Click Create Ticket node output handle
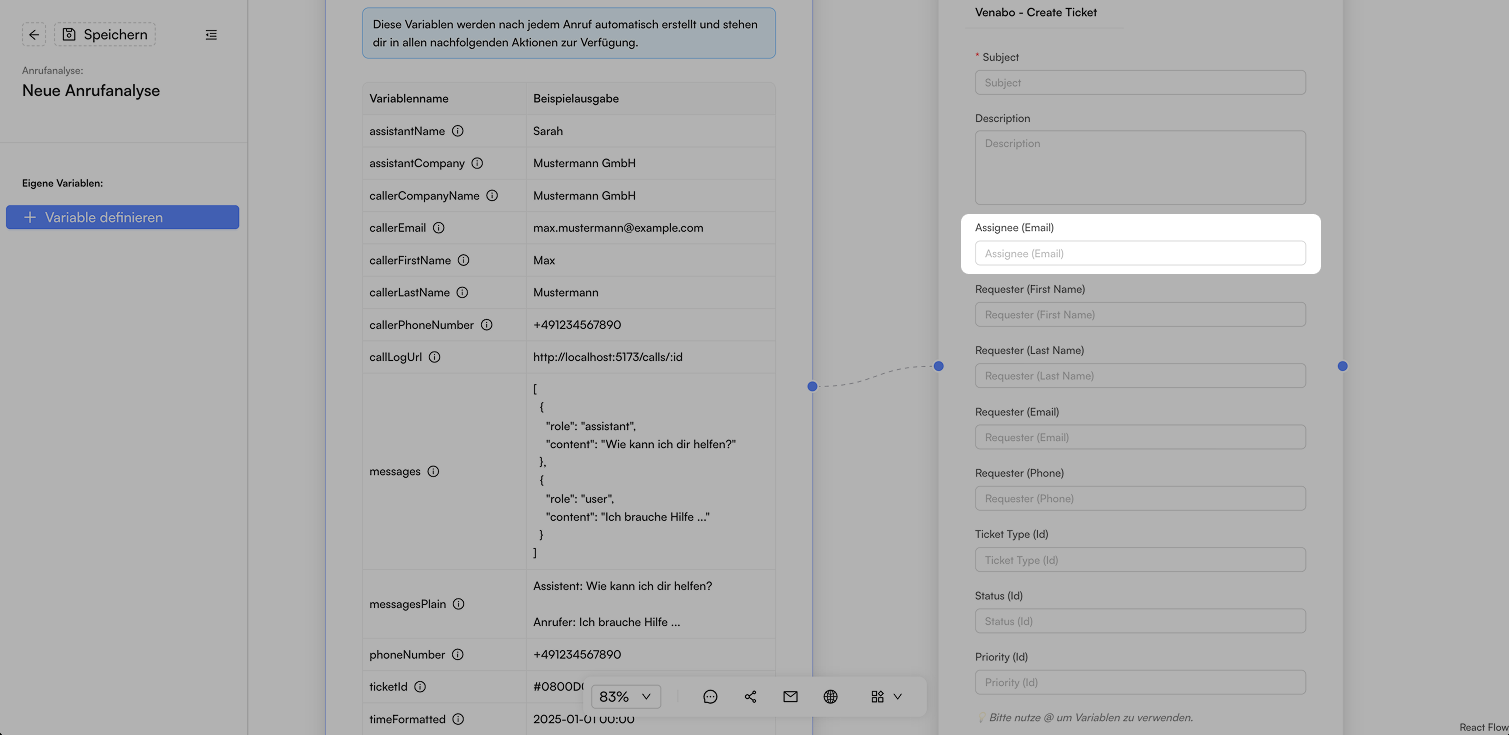The image size is (1509, 735). pos(1342,366)
